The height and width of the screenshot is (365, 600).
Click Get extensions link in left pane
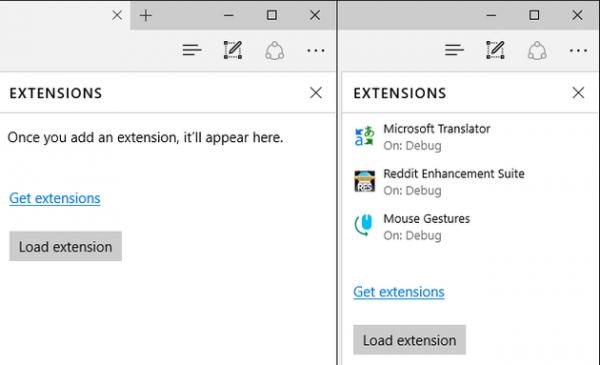[55, 198]
